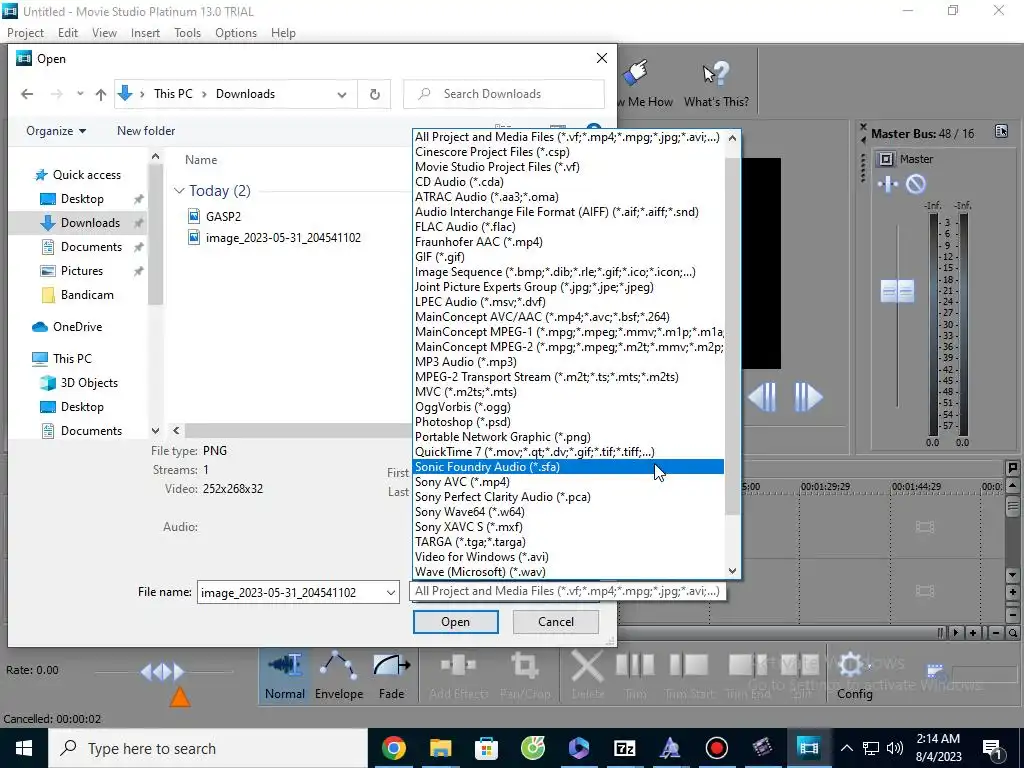The width and height of the screenshot is (1024, 768).
Task: Open Master FX (plus-bar icon) in mixer
Action: 888,184
